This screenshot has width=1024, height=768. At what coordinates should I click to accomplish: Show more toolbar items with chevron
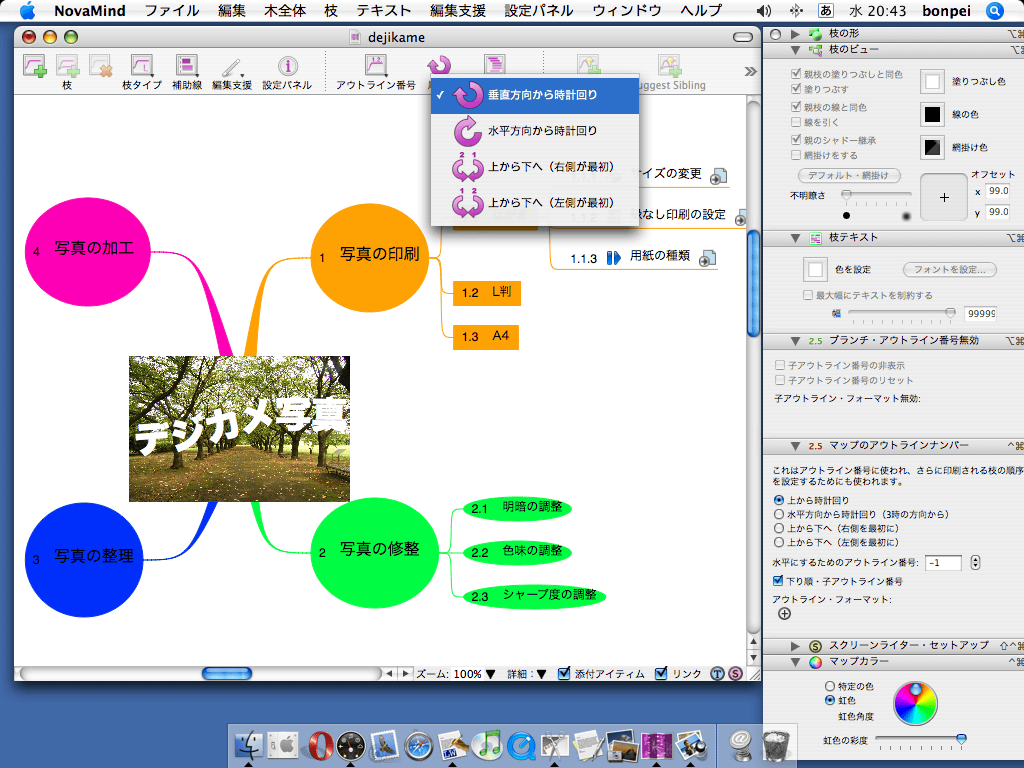(750, 71)
